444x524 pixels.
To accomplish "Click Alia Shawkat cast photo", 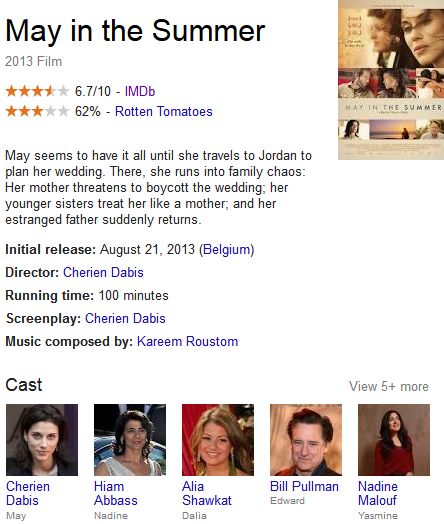I will (218, 440).
